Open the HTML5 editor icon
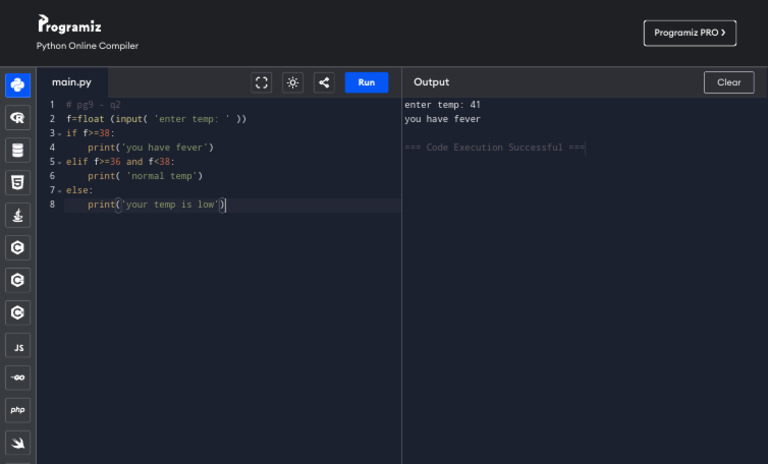Image resolution: width=768 pixels, height=464 pixels. point(18,182)
